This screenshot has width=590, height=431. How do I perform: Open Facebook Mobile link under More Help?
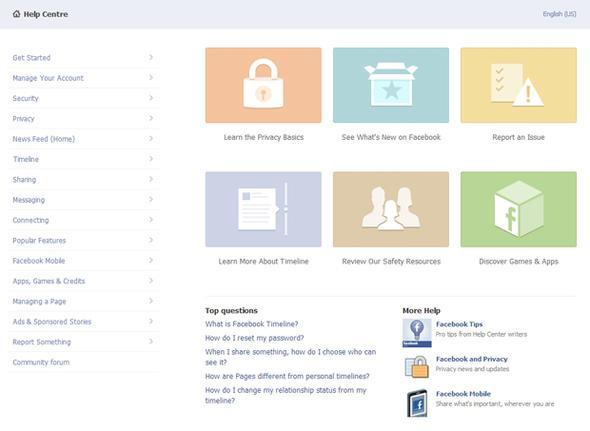click(x=463, y=394)
